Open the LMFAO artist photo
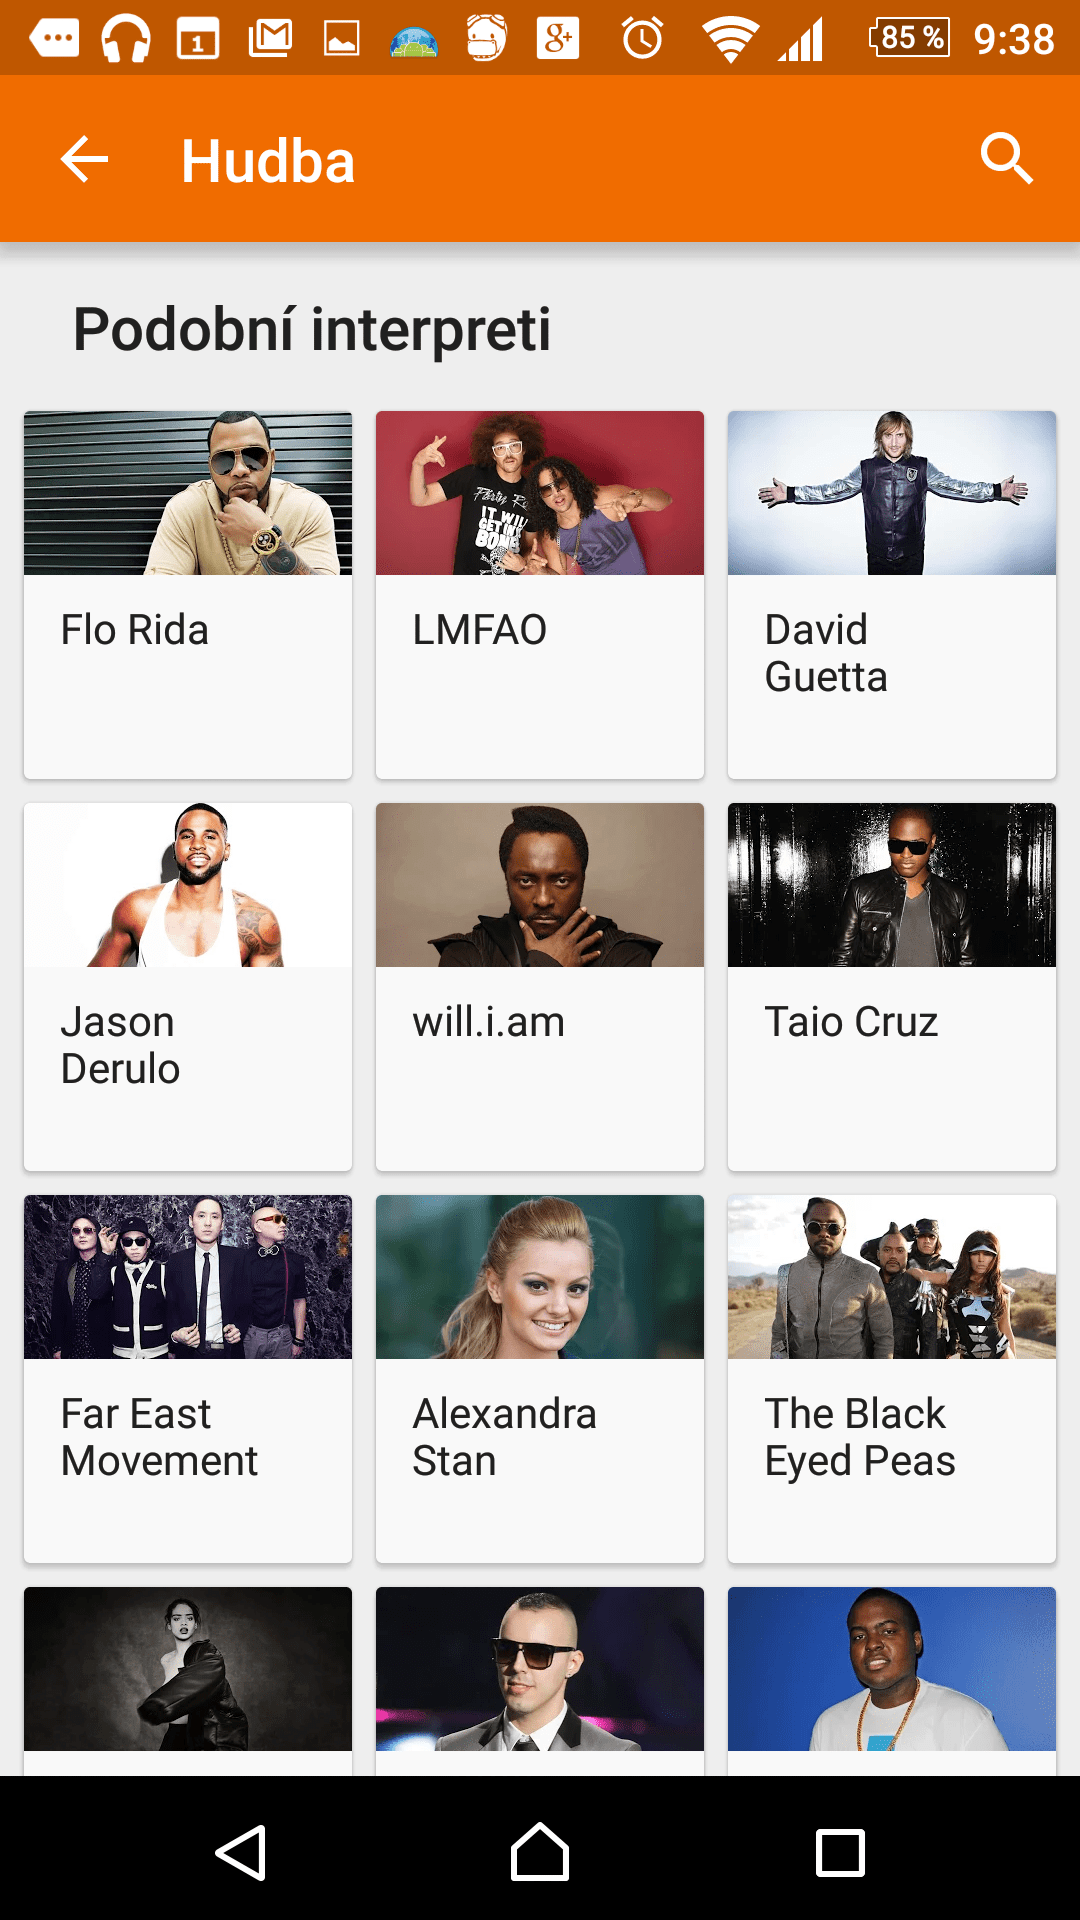Image resolution: width=1080 pixels, height=1920 pixels. click(x=540, y=493)
